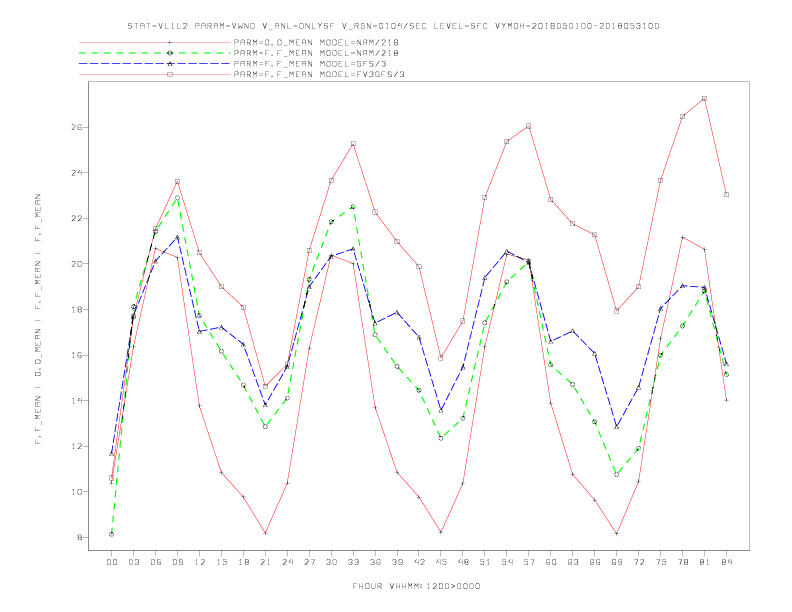Select legend text PARM=O.O_MEAN MODEL=NAM/218

(316, 42)
